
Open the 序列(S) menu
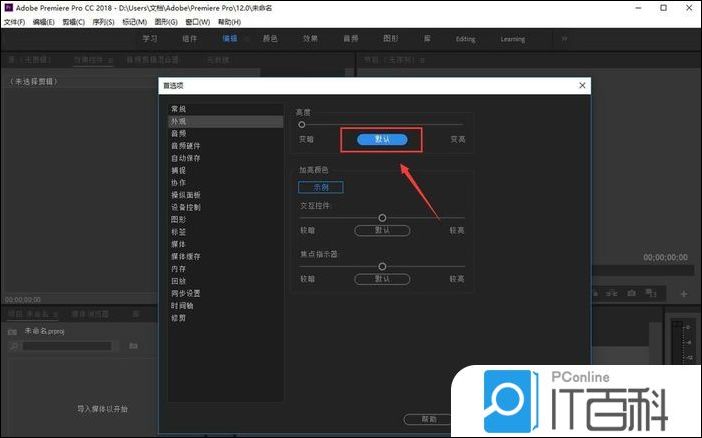[103, 22]
